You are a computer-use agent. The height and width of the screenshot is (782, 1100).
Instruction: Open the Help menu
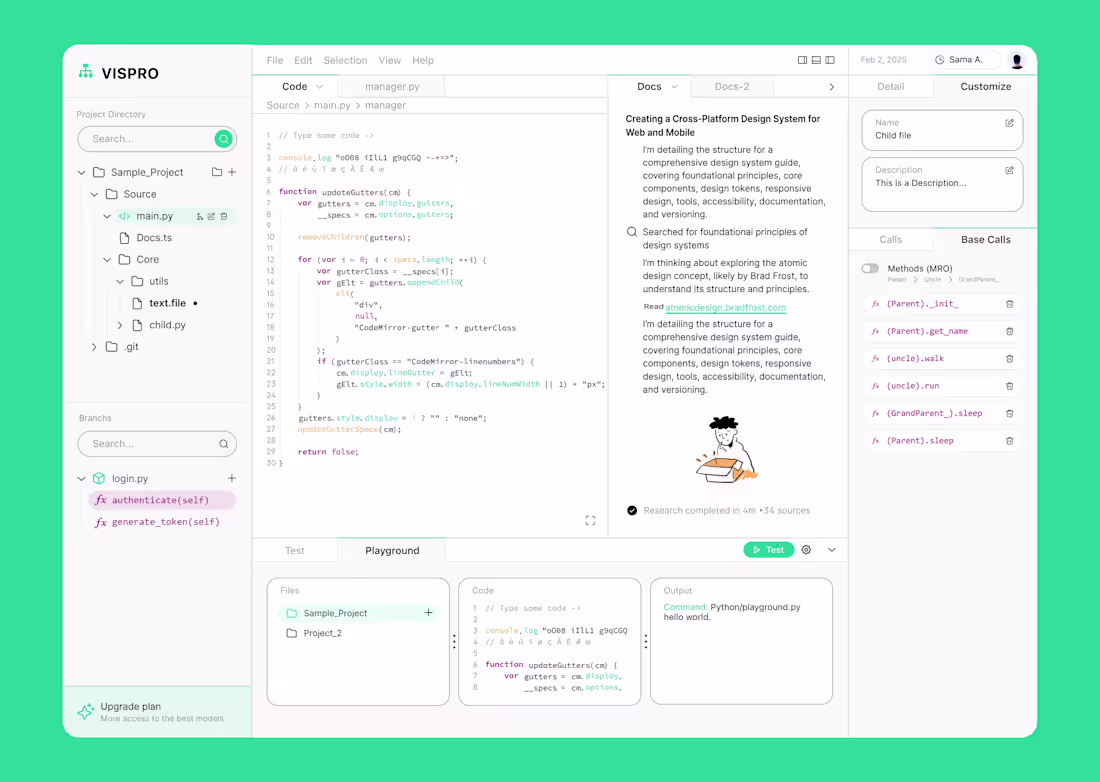[x=423, y=60]
